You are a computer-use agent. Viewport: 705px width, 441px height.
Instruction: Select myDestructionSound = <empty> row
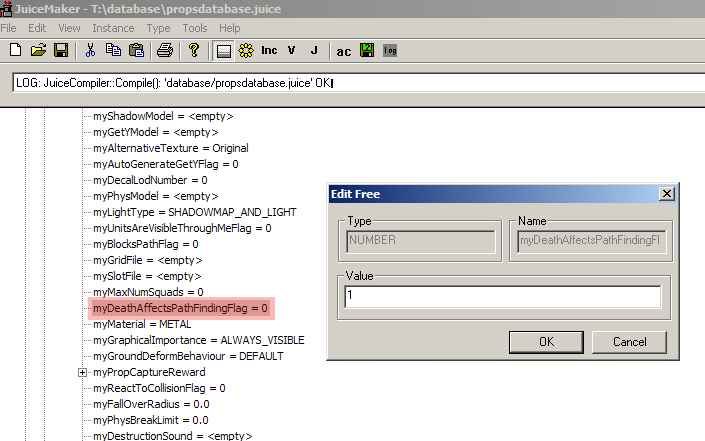(x=173, y=436)
